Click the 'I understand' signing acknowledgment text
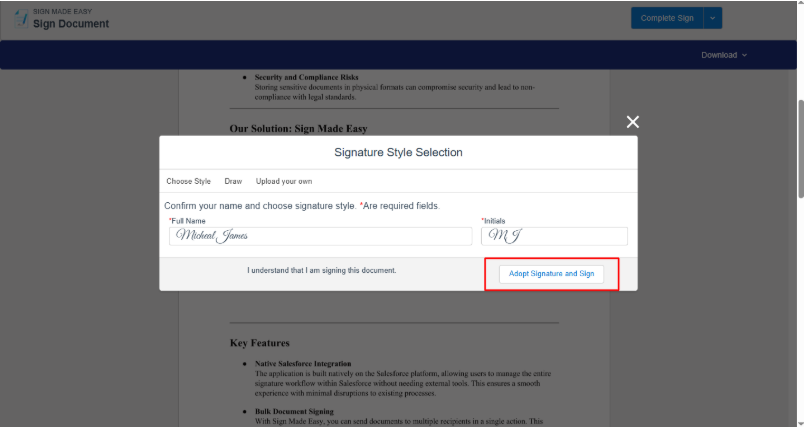808x430 pixels. tap(322, 271)
